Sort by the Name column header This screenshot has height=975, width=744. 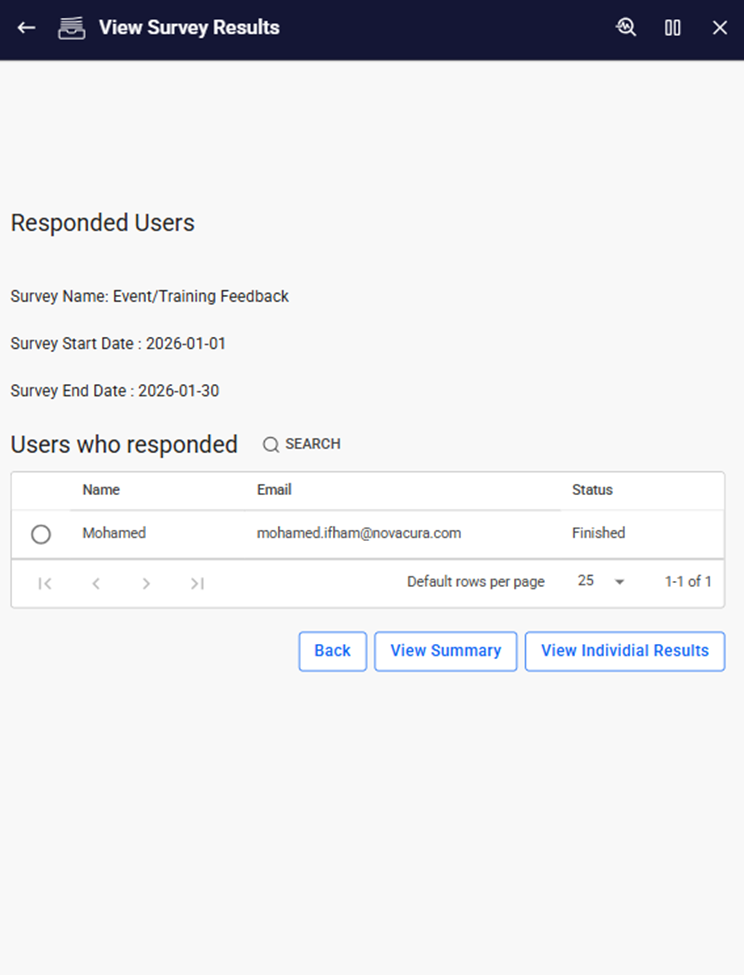pyautogui.click(x=101, y=490)
